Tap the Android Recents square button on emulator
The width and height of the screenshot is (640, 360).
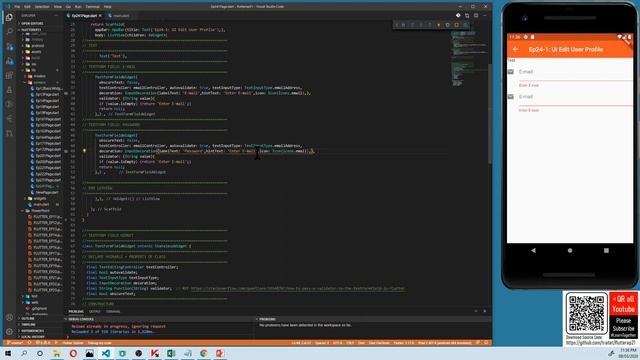pos(606,250)
